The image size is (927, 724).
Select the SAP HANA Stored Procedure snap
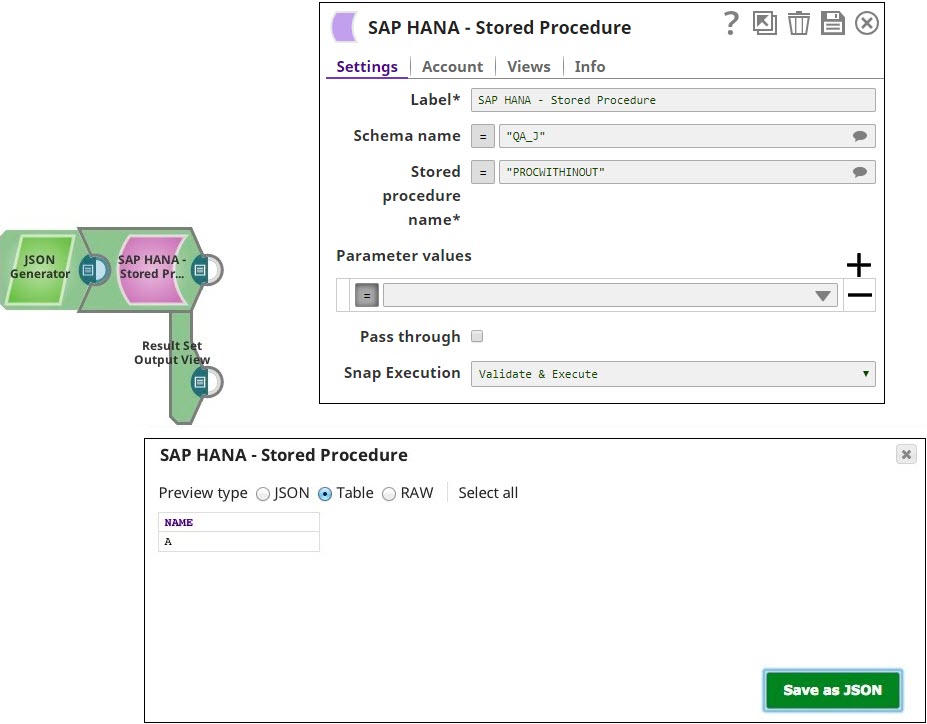pos(151,268)
